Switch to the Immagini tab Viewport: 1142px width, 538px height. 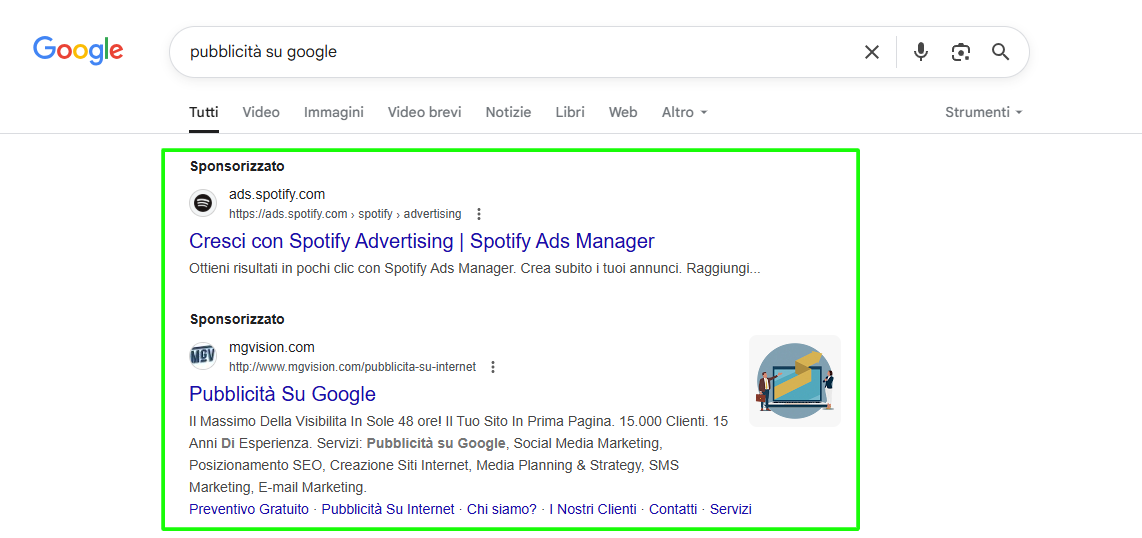334,112
